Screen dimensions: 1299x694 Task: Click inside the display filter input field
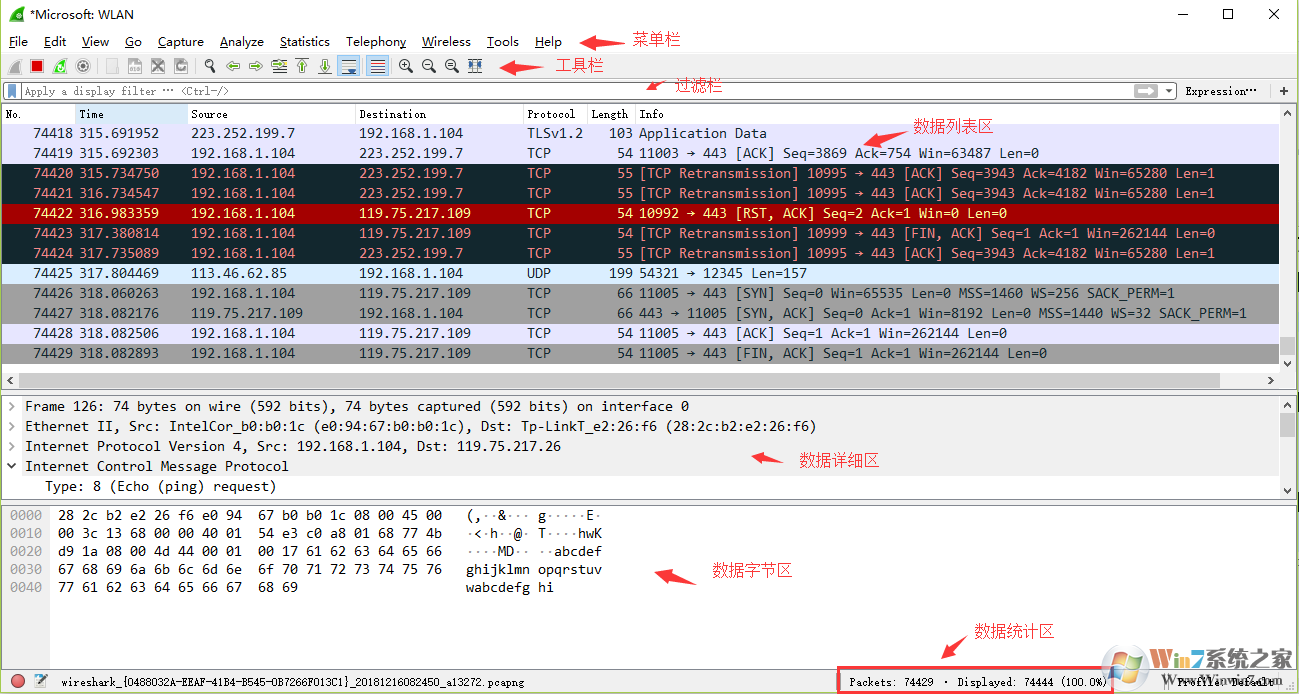coord(400,90)
